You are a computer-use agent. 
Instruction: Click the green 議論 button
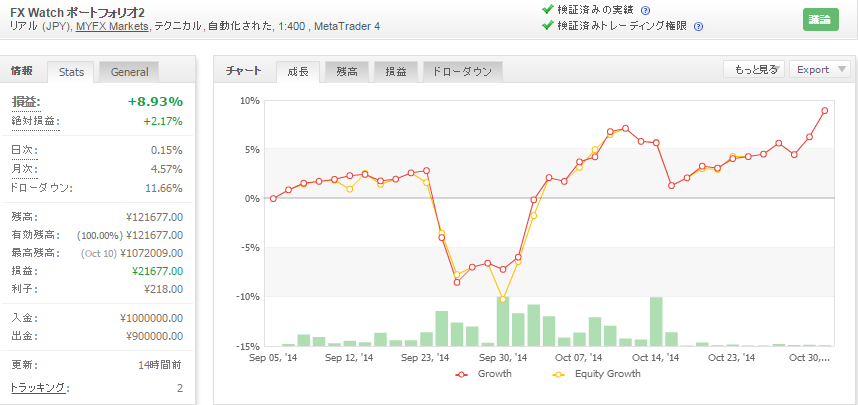click(820, 20)
